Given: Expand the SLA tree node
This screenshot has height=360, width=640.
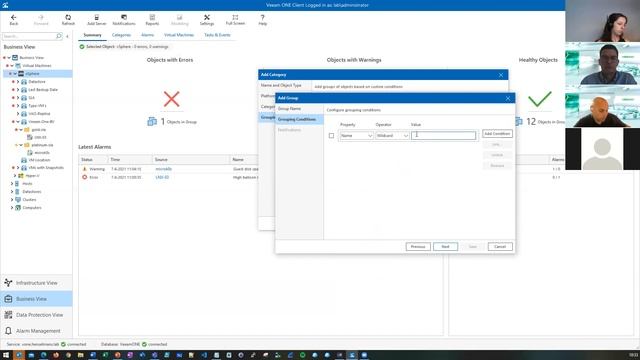Looking at the screenshot, I should 18,98.
